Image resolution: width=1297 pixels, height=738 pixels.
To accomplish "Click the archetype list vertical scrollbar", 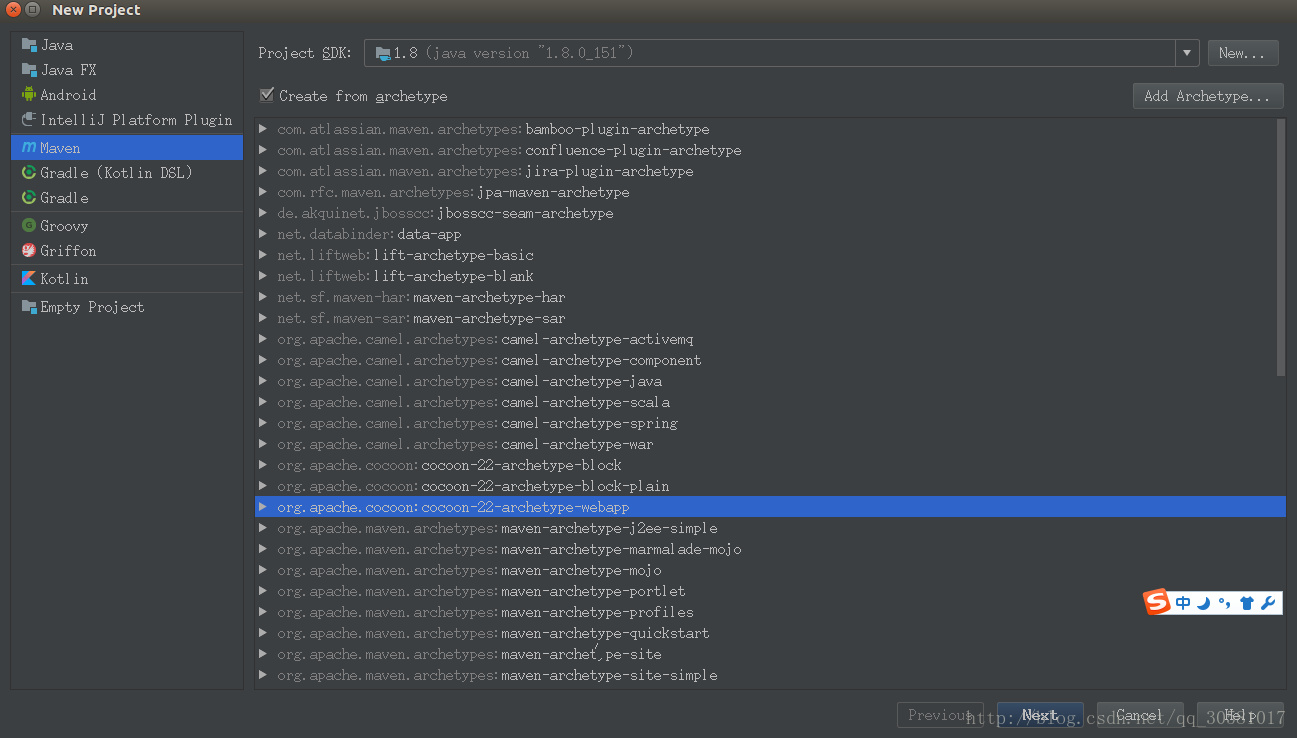I will click(1281, 248).
